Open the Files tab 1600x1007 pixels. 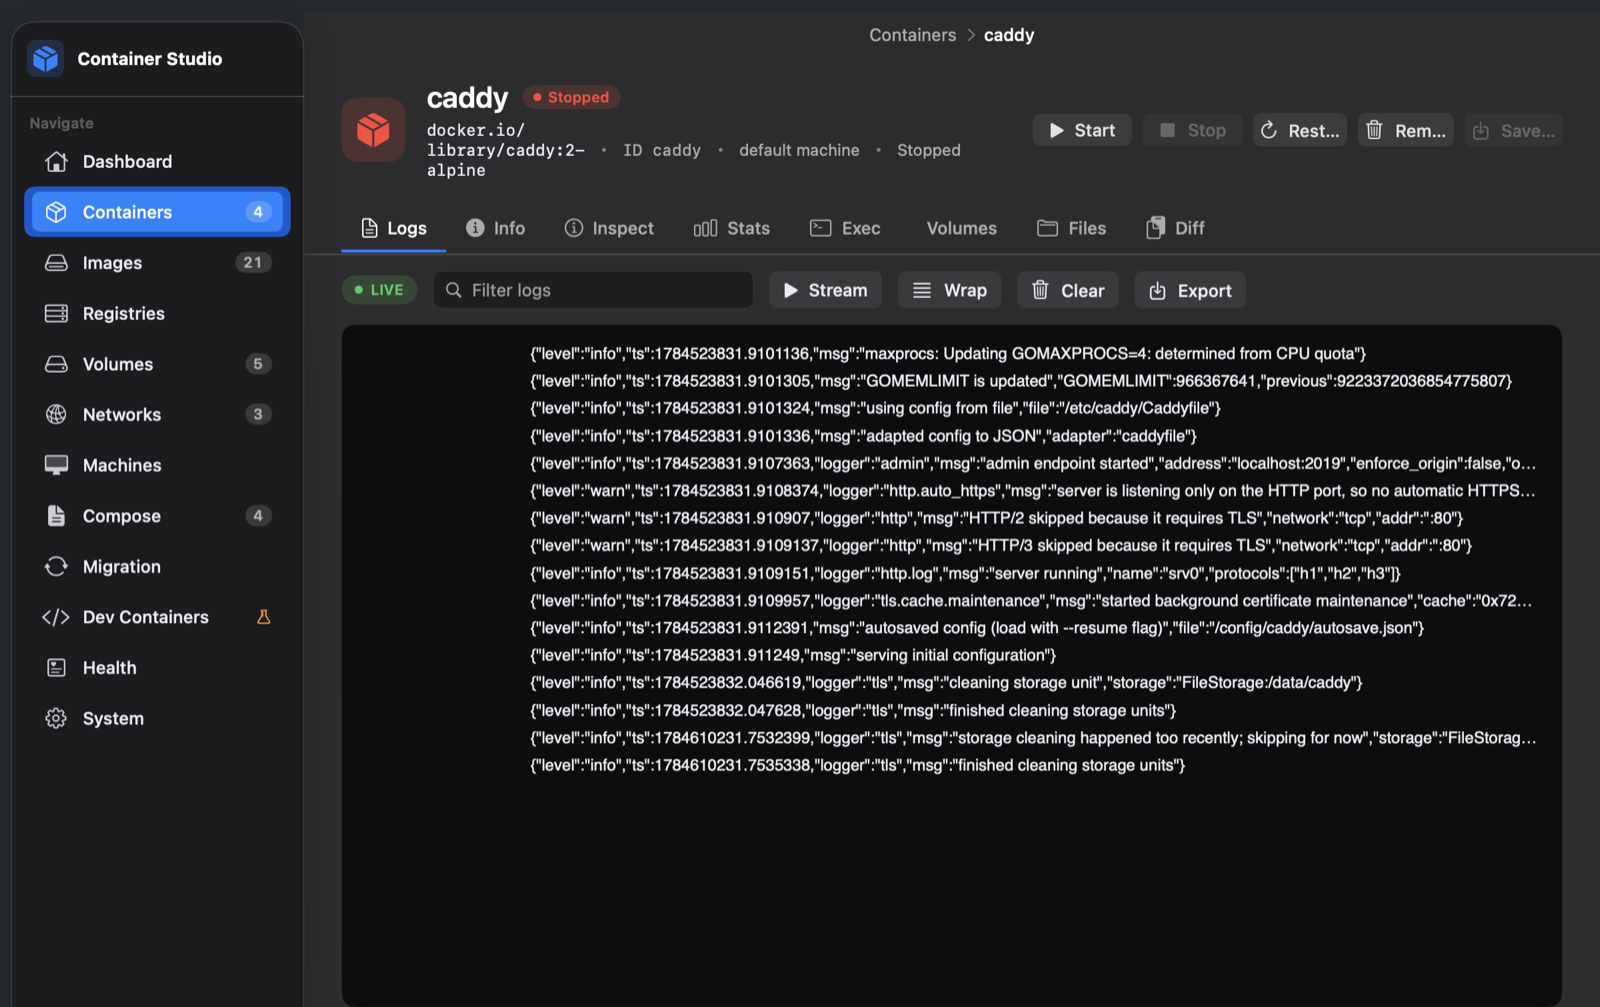pos(1071,228)
